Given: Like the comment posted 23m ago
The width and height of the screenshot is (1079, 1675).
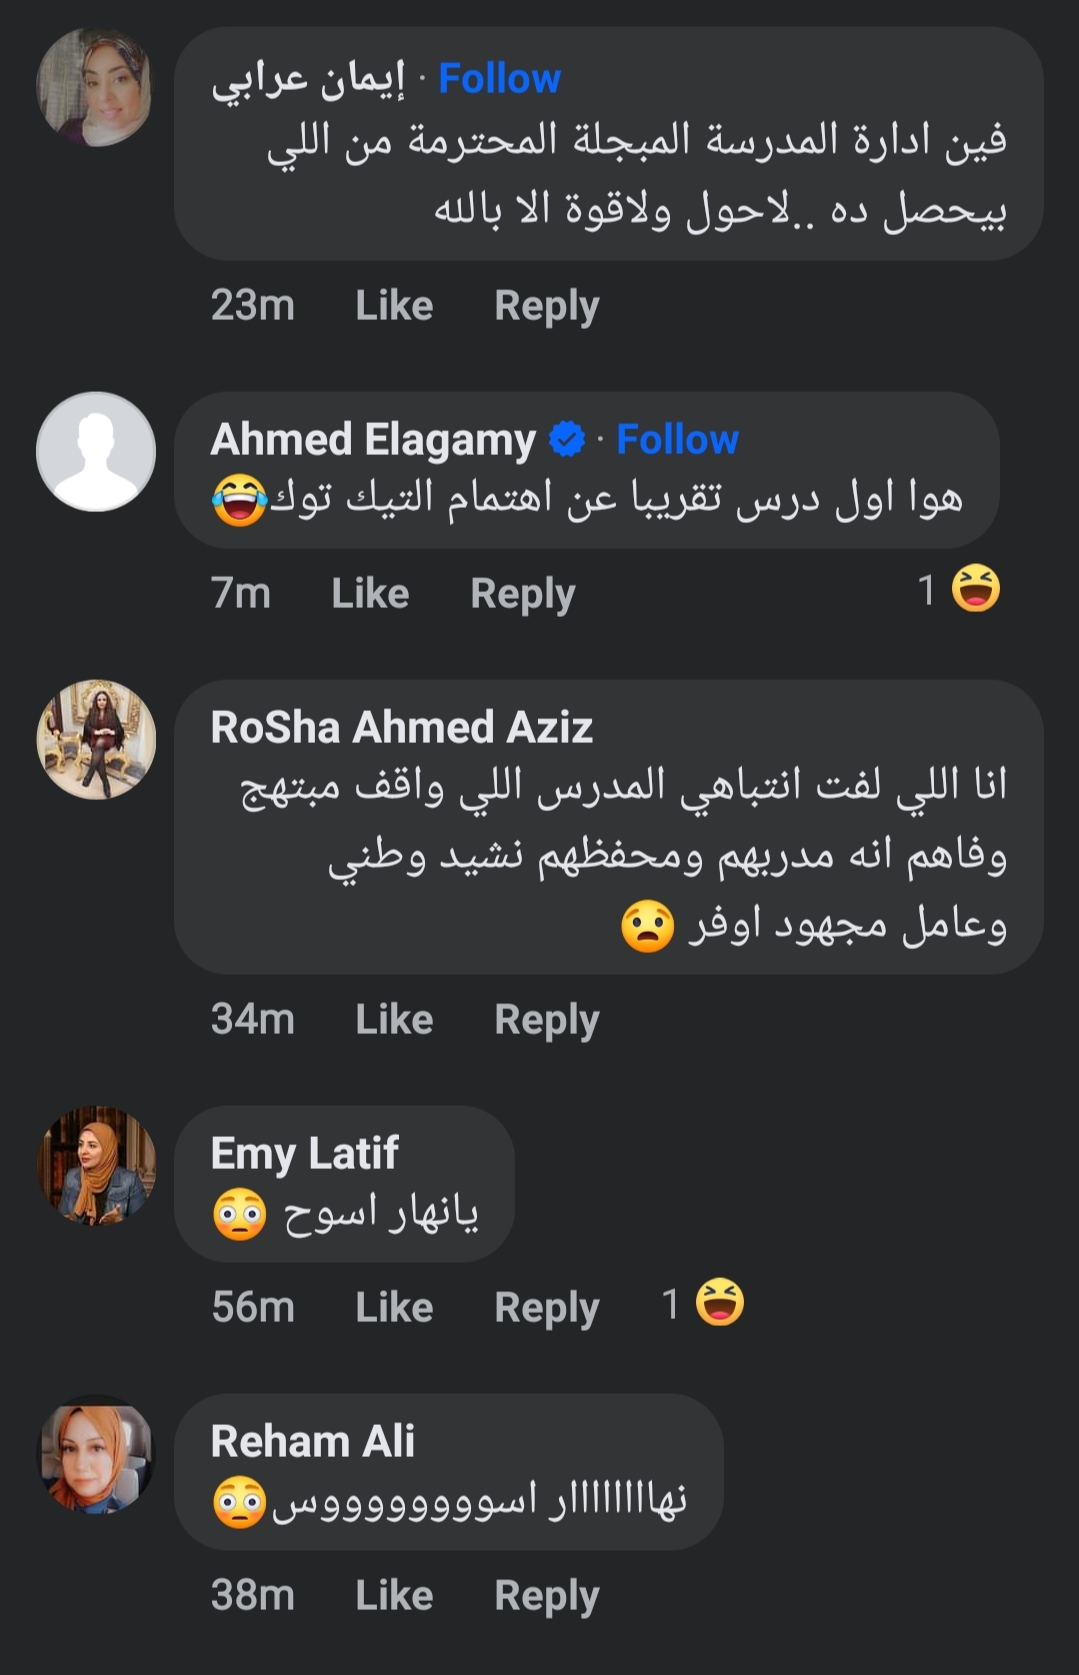Looking at the screenshot, I should click(394, 306).
